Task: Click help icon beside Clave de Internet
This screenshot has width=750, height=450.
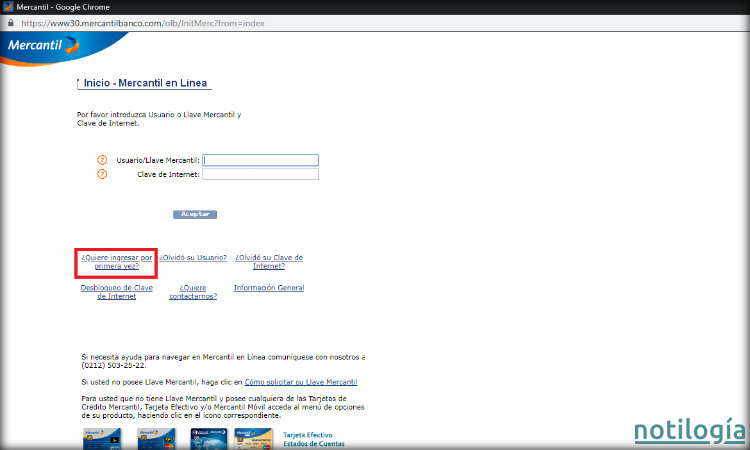Action: click(102, 174)
